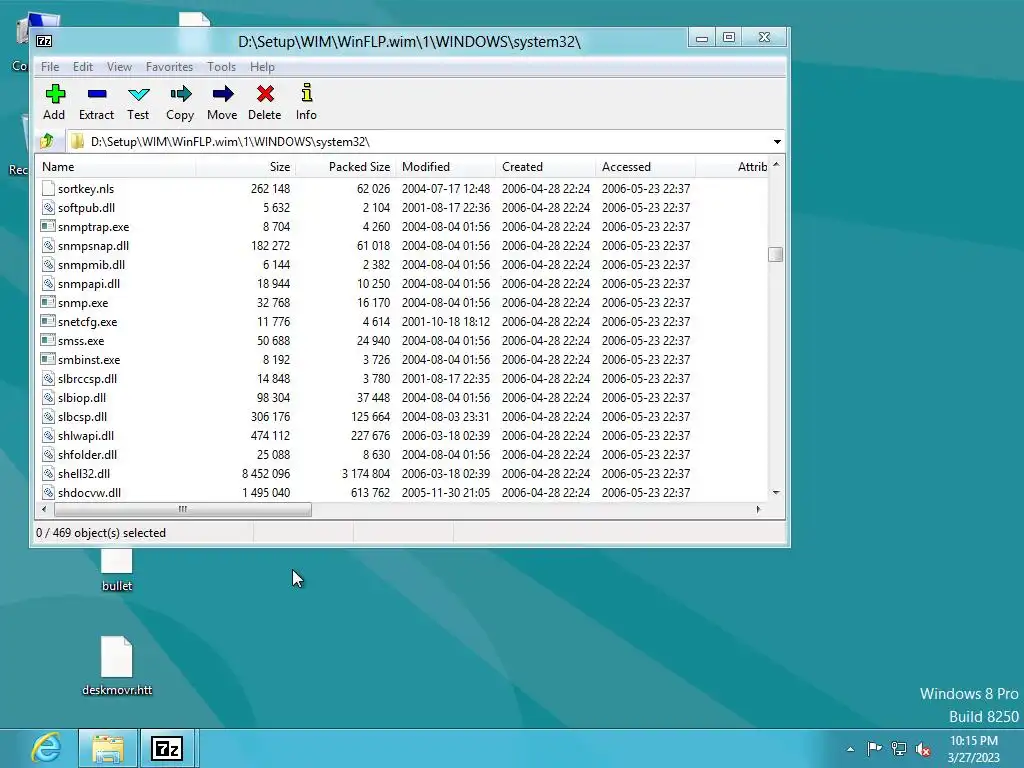Open the Tools menu
1024x768 pixels.
221,67
